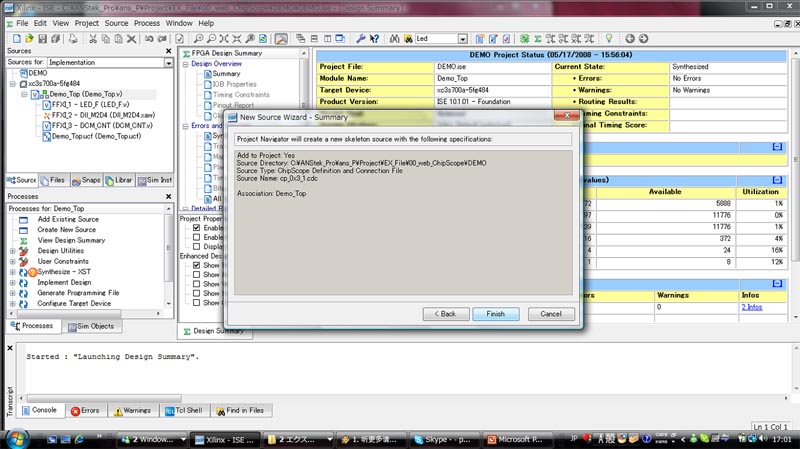This screenshot has height=449, width=800.
Task: Click the Back button in the wizard
Action: tap(446, 314)
